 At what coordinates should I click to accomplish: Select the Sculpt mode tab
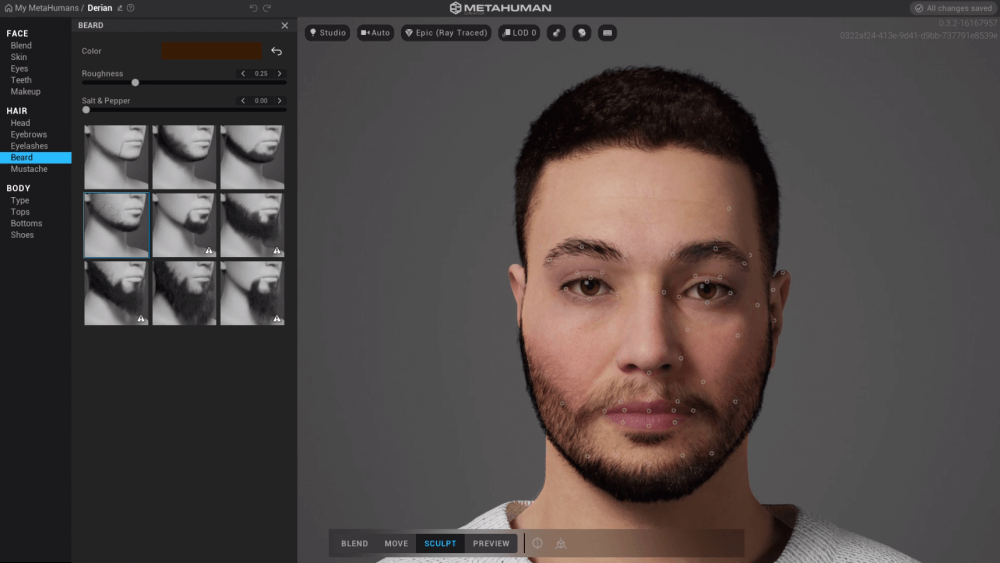tap(440, 543)
